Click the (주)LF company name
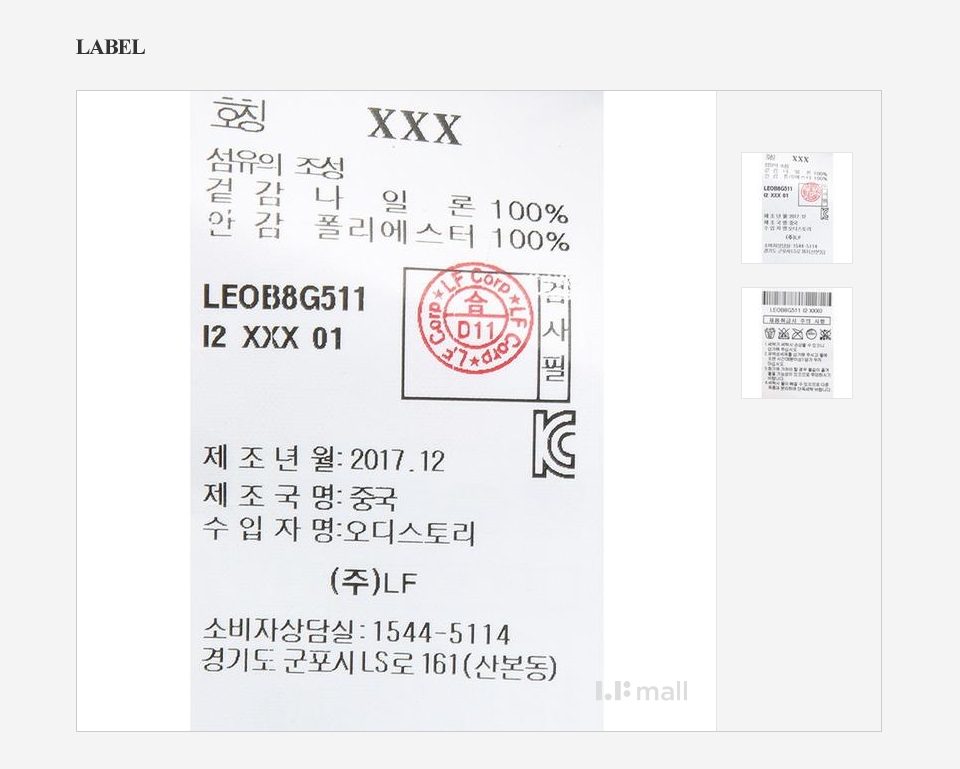Image resolution: width=960 pixels, height=769 pixels. (x=373, y=582)
